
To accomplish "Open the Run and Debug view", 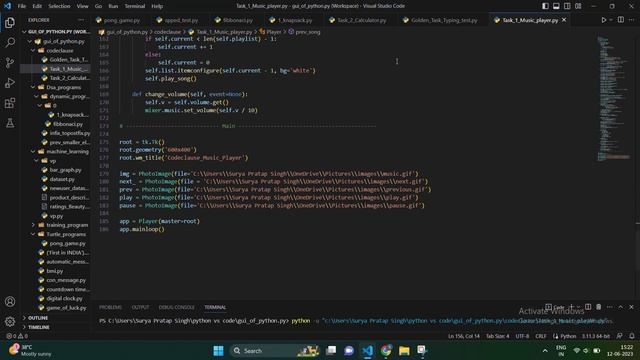I will tap(10, 83).
